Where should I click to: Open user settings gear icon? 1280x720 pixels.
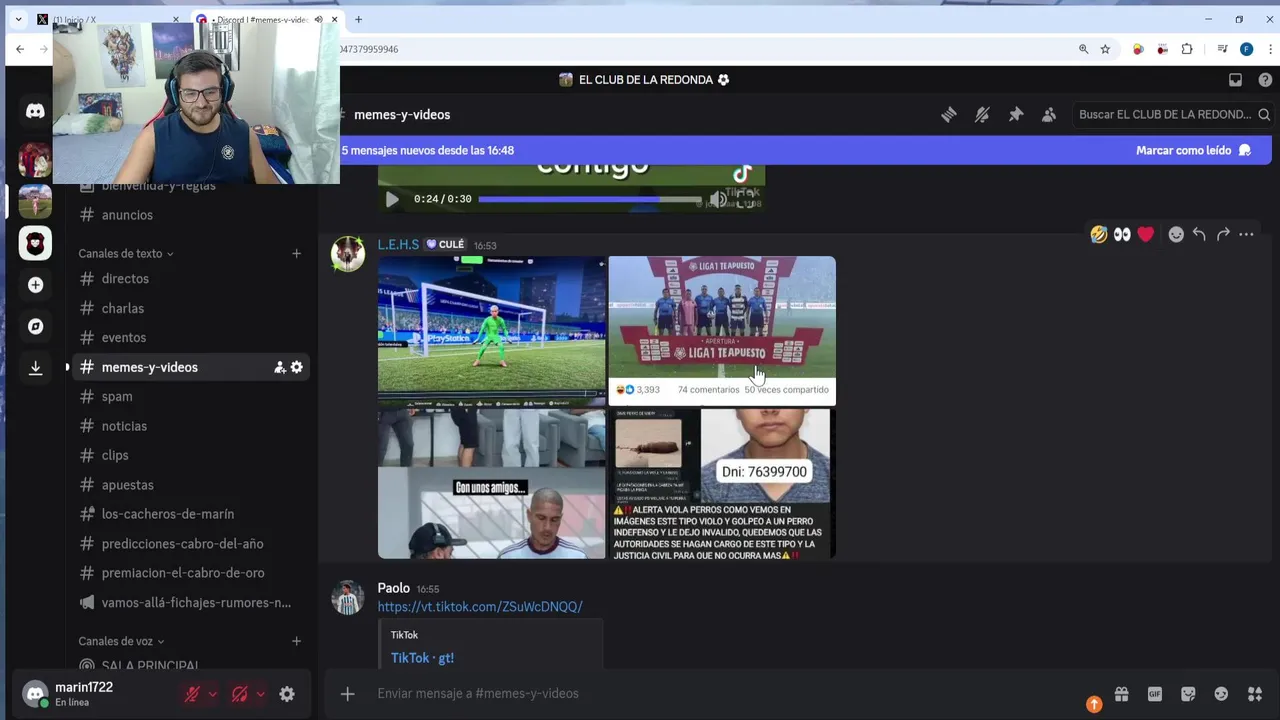[287, 694]
